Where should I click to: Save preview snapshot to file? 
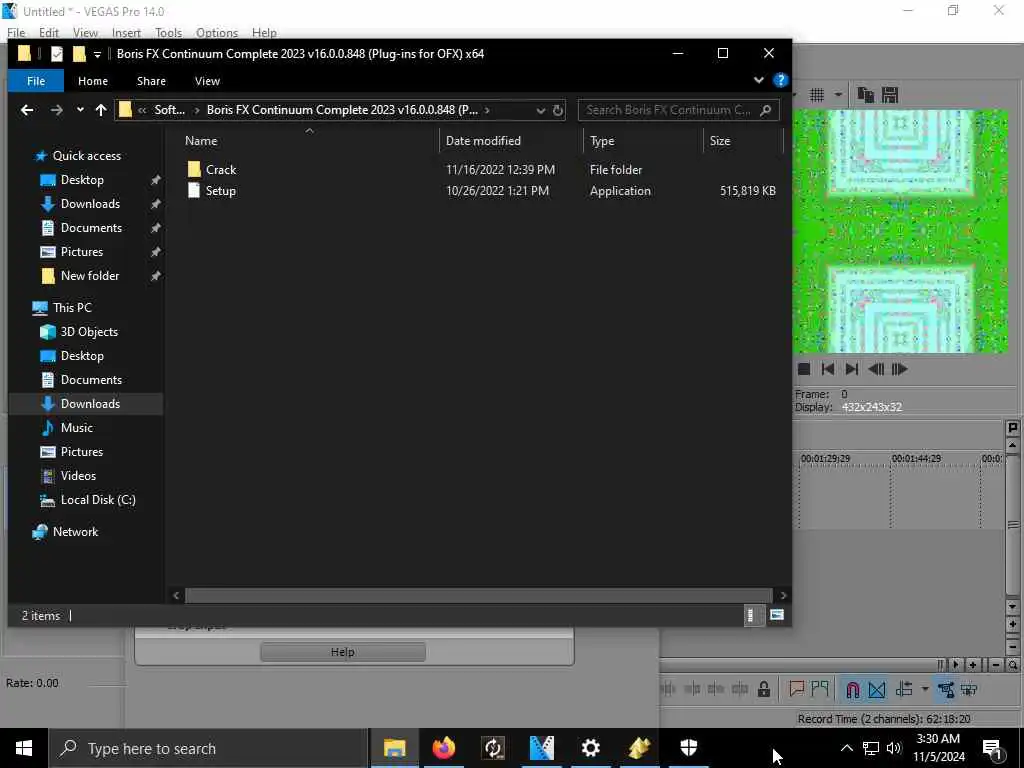click(x=889, y=95)
